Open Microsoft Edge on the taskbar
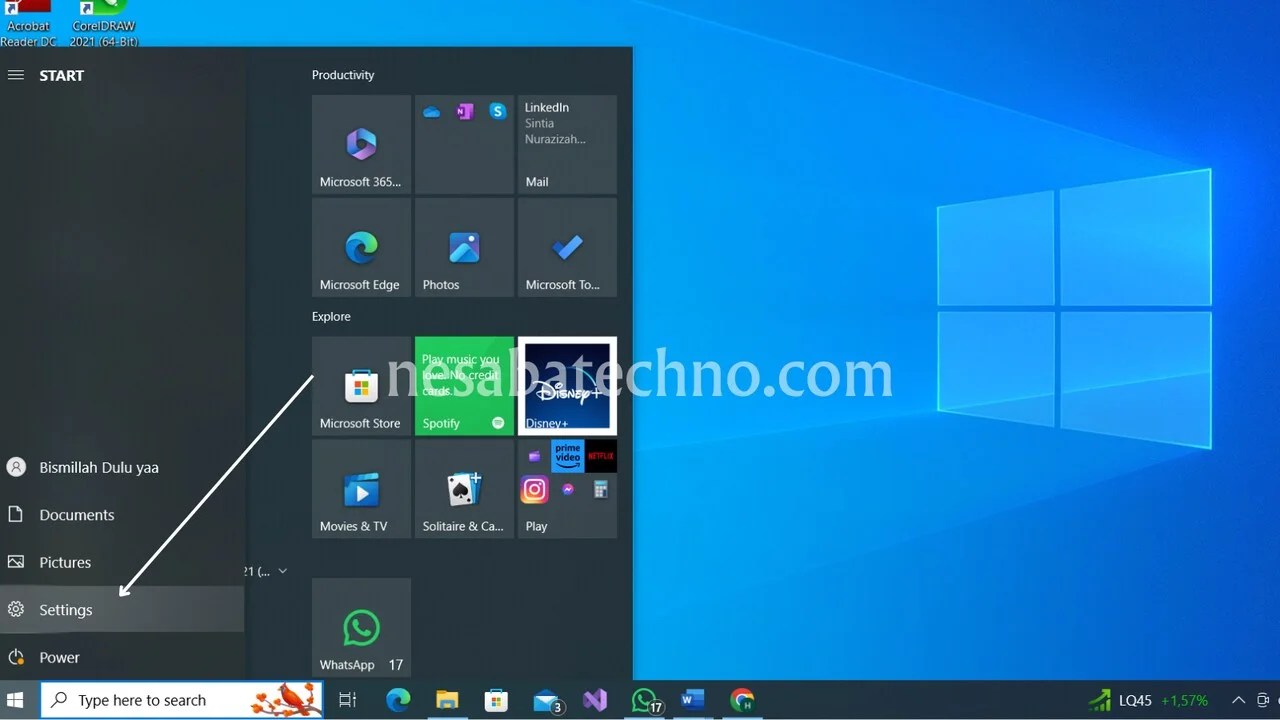 [x=398, y=700]
